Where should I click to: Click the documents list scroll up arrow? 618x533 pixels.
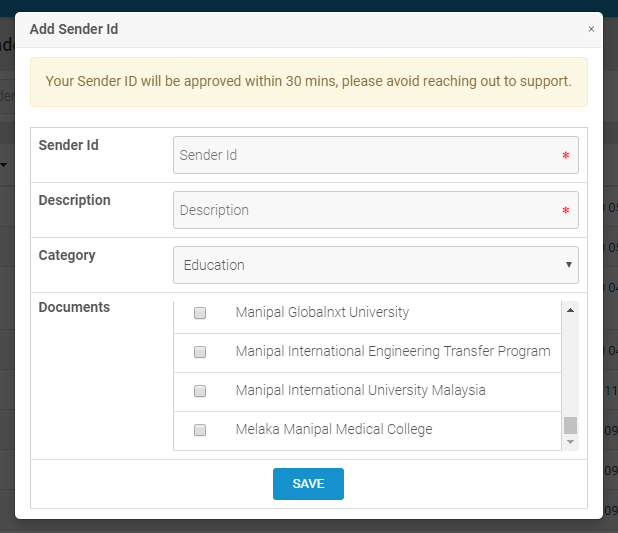click(571, 310)
